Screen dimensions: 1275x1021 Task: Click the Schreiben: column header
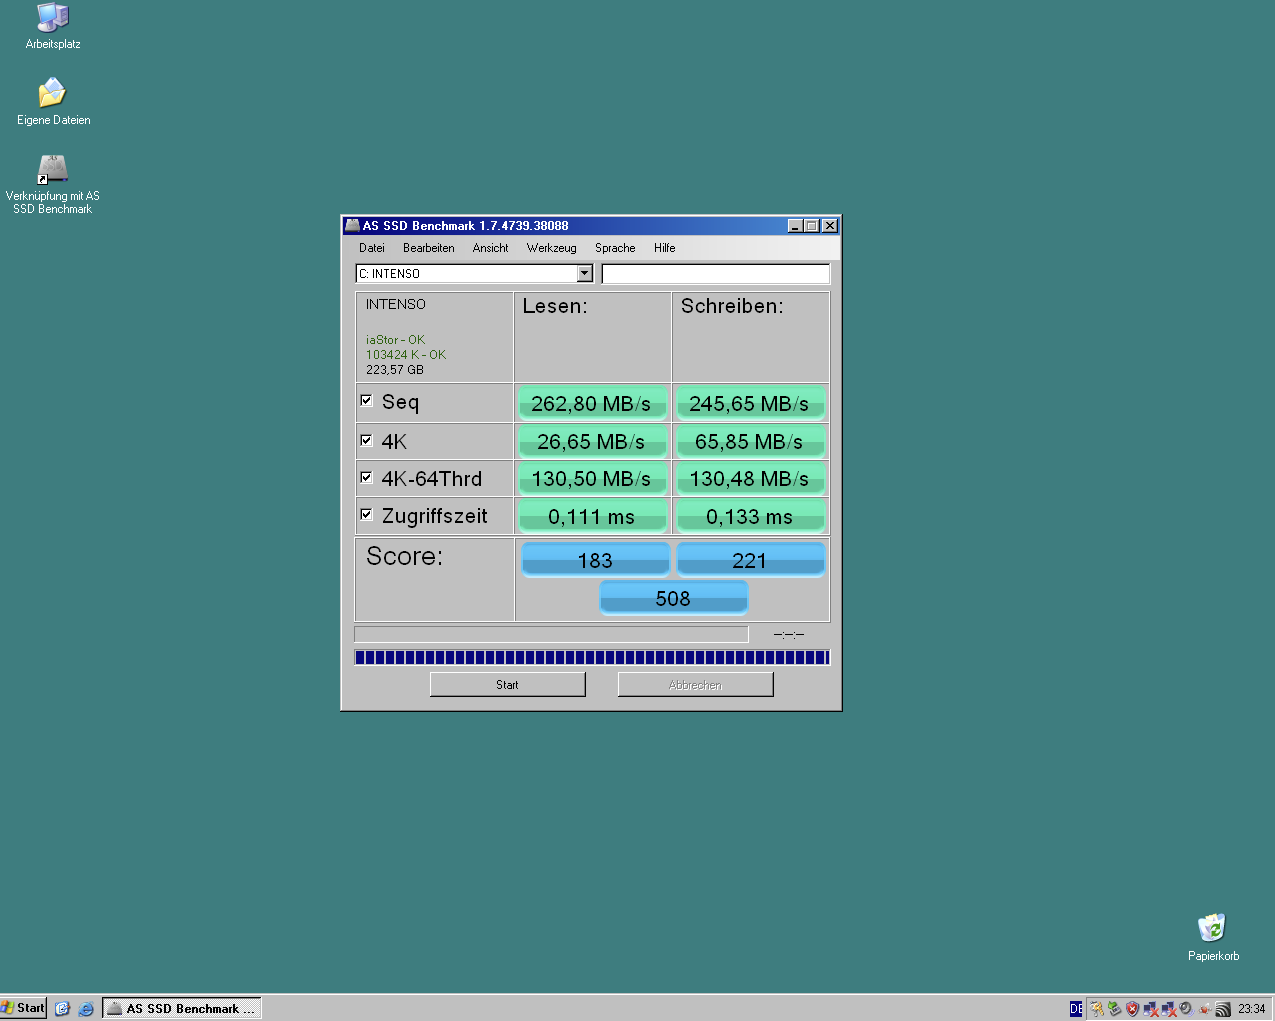[732, 306]
